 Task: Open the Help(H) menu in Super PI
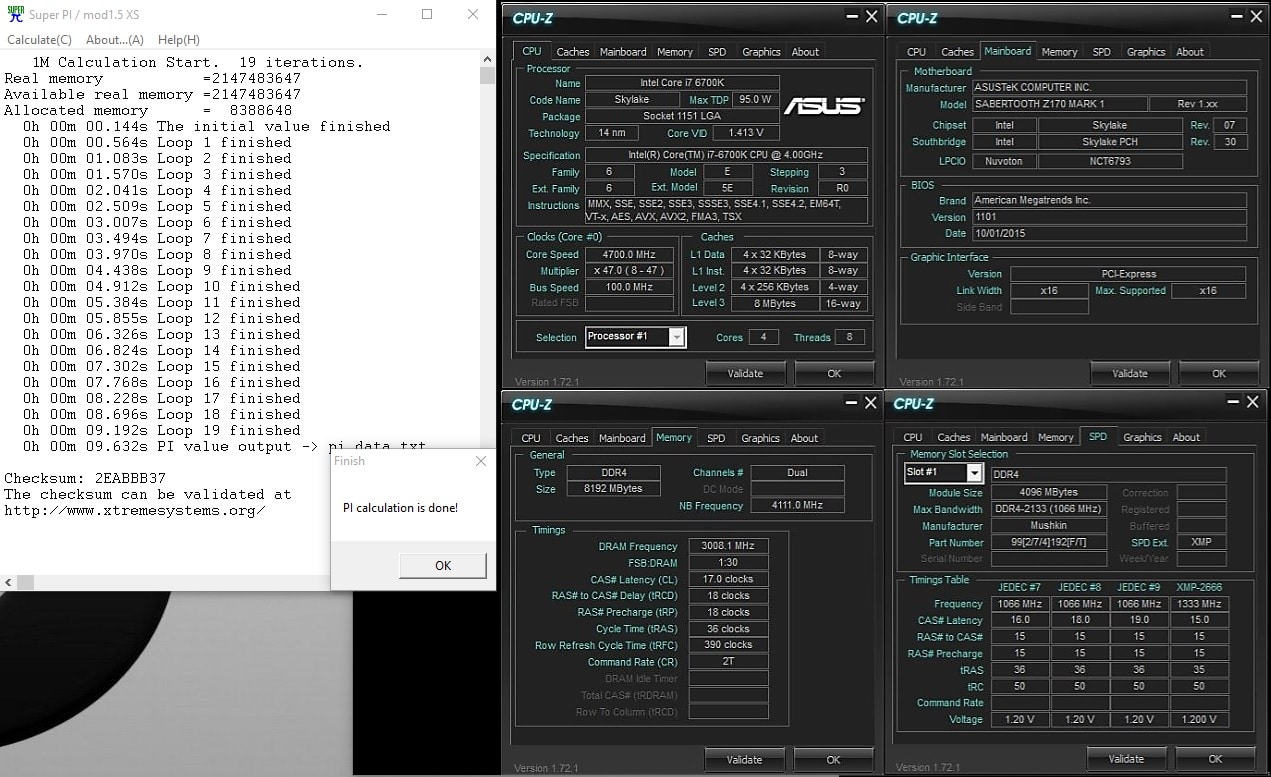click(x=179, y=40)
